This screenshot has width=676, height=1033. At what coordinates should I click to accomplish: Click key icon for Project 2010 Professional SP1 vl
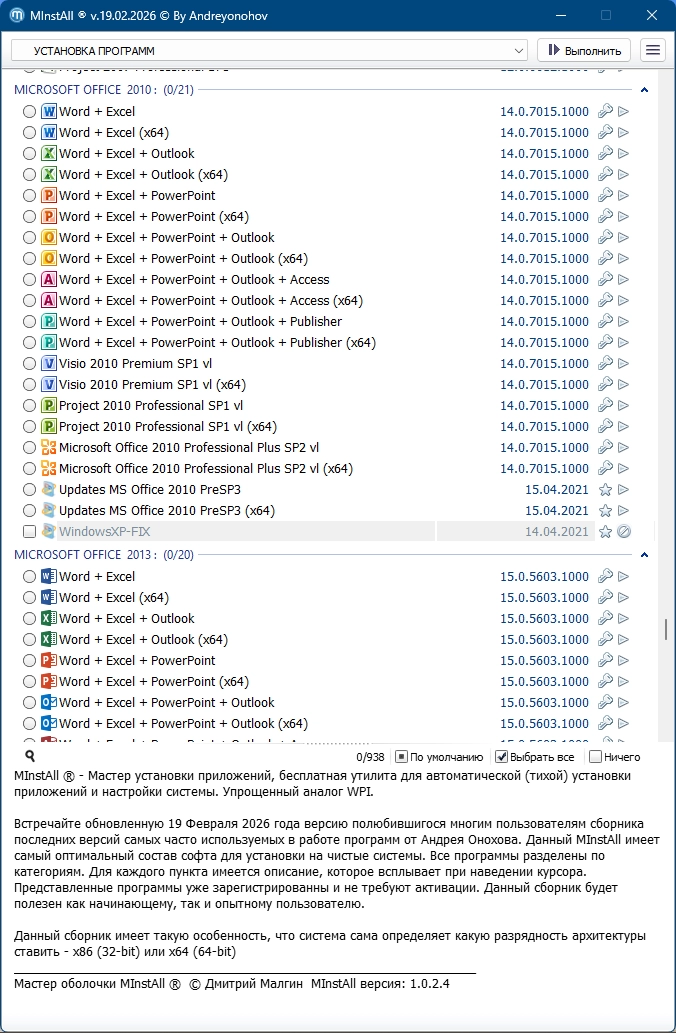click(605, 406)
